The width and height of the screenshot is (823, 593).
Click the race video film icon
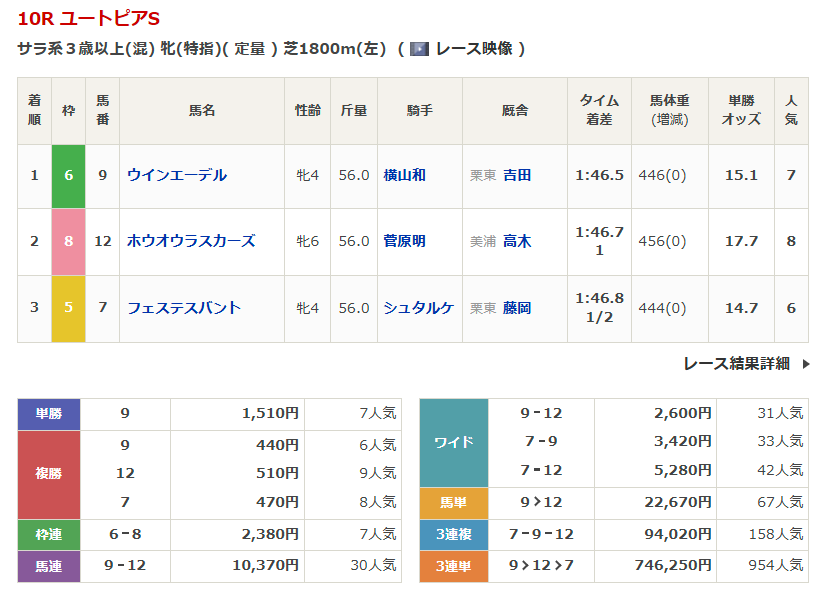pyautogui.click(x=420, y=49)
